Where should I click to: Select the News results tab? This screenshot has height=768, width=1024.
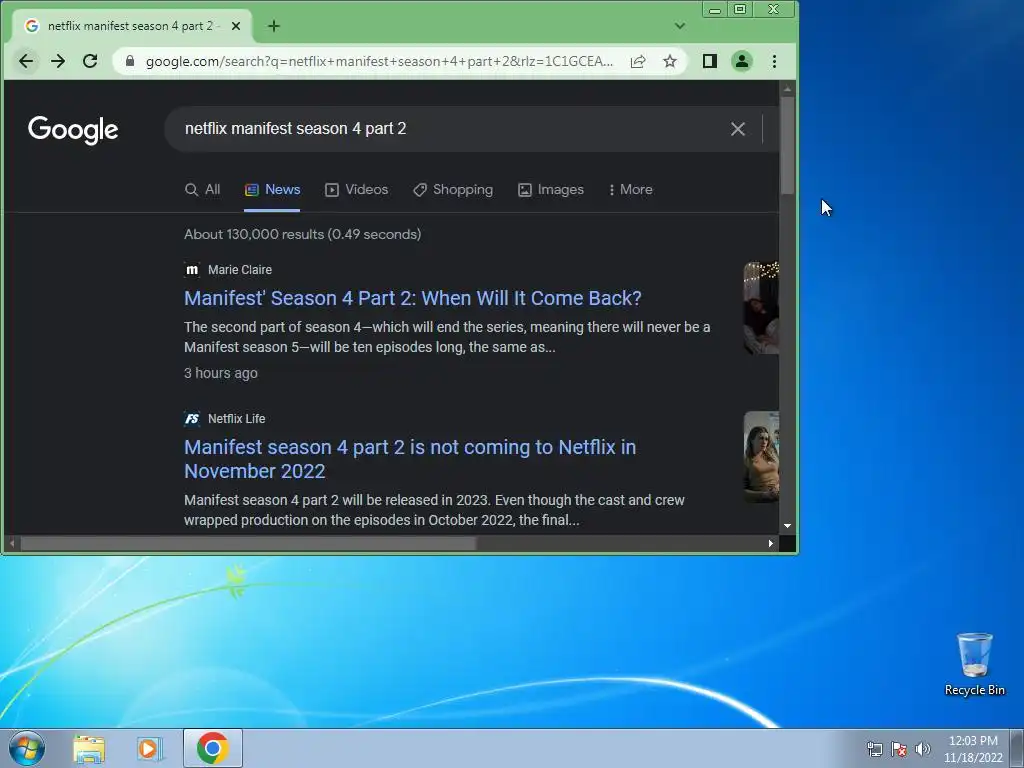pos(272,189)
